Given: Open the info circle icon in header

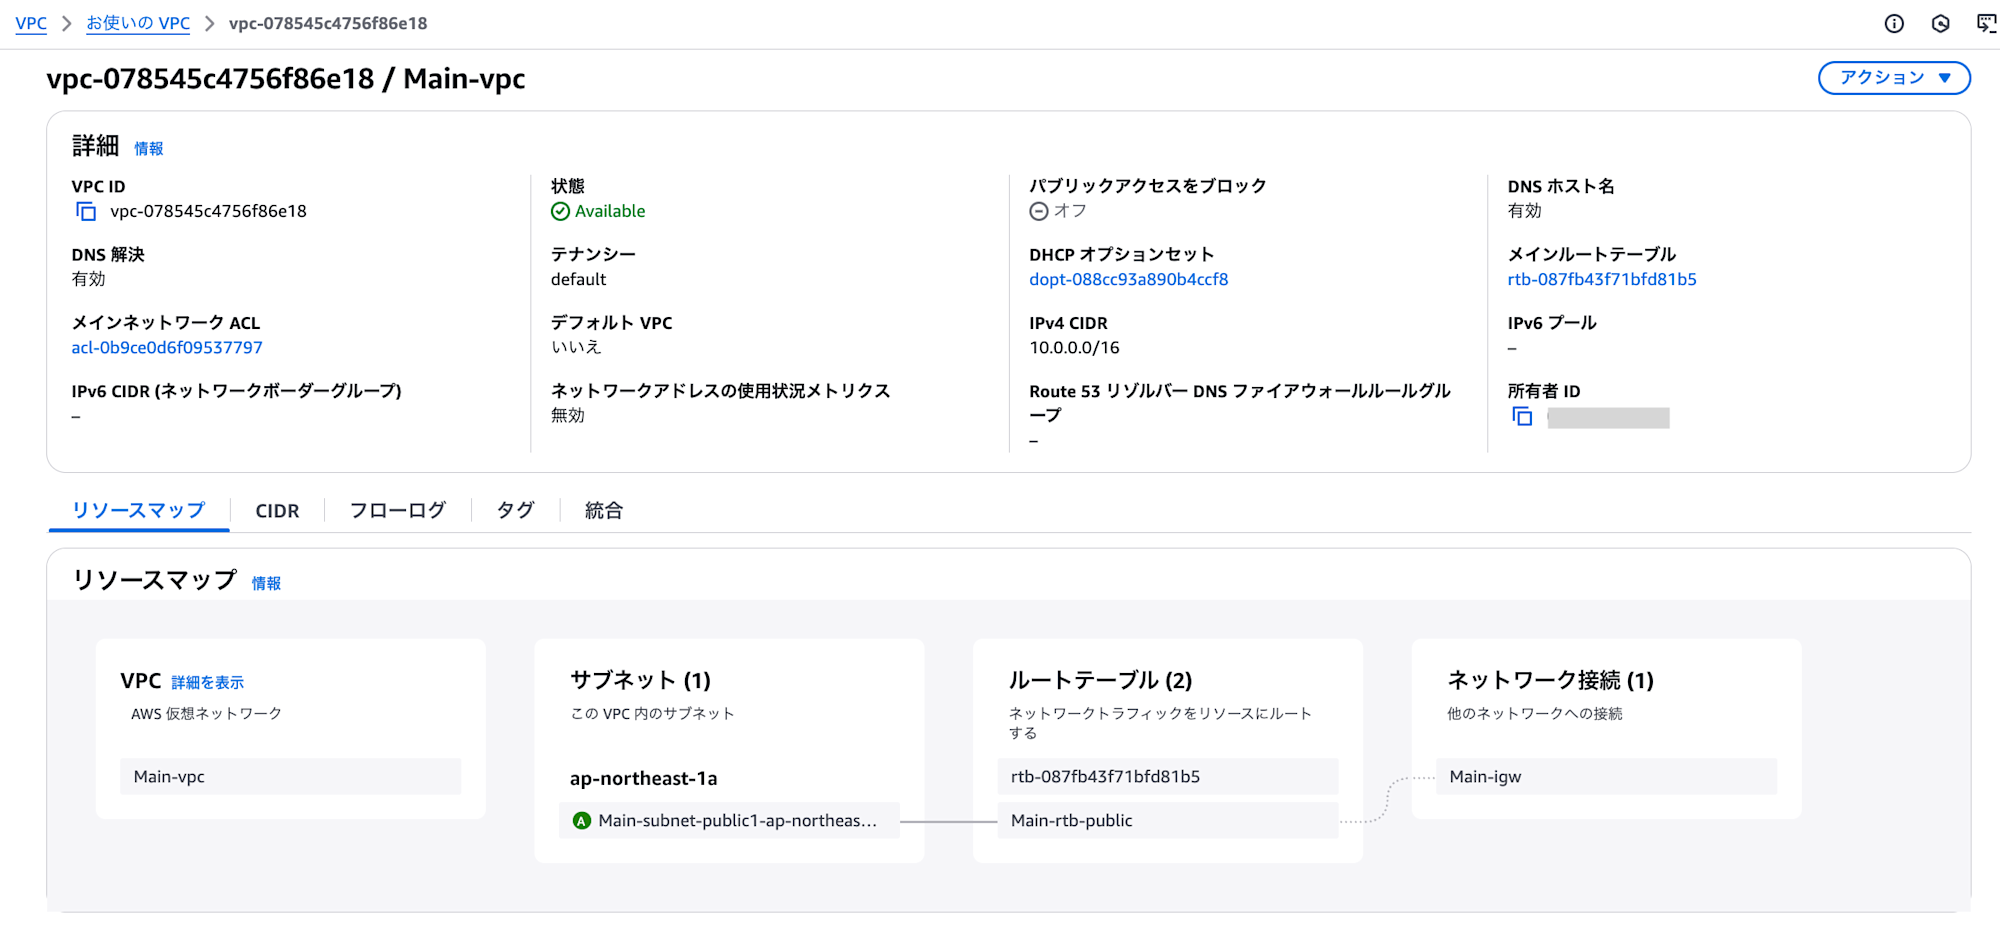Looking at the screenshot, I should coord(1894,24).
